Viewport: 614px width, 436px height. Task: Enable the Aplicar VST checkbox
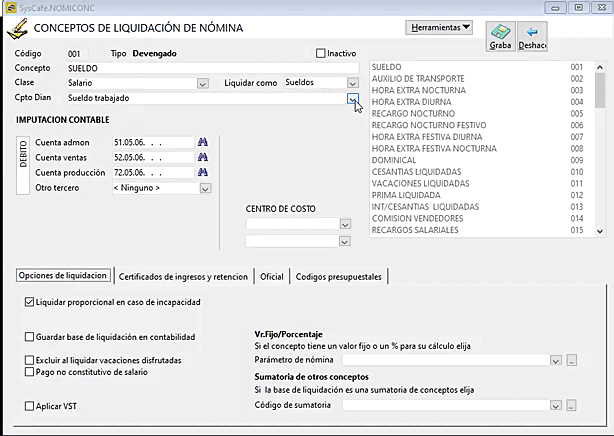click(x=29, y=406)
